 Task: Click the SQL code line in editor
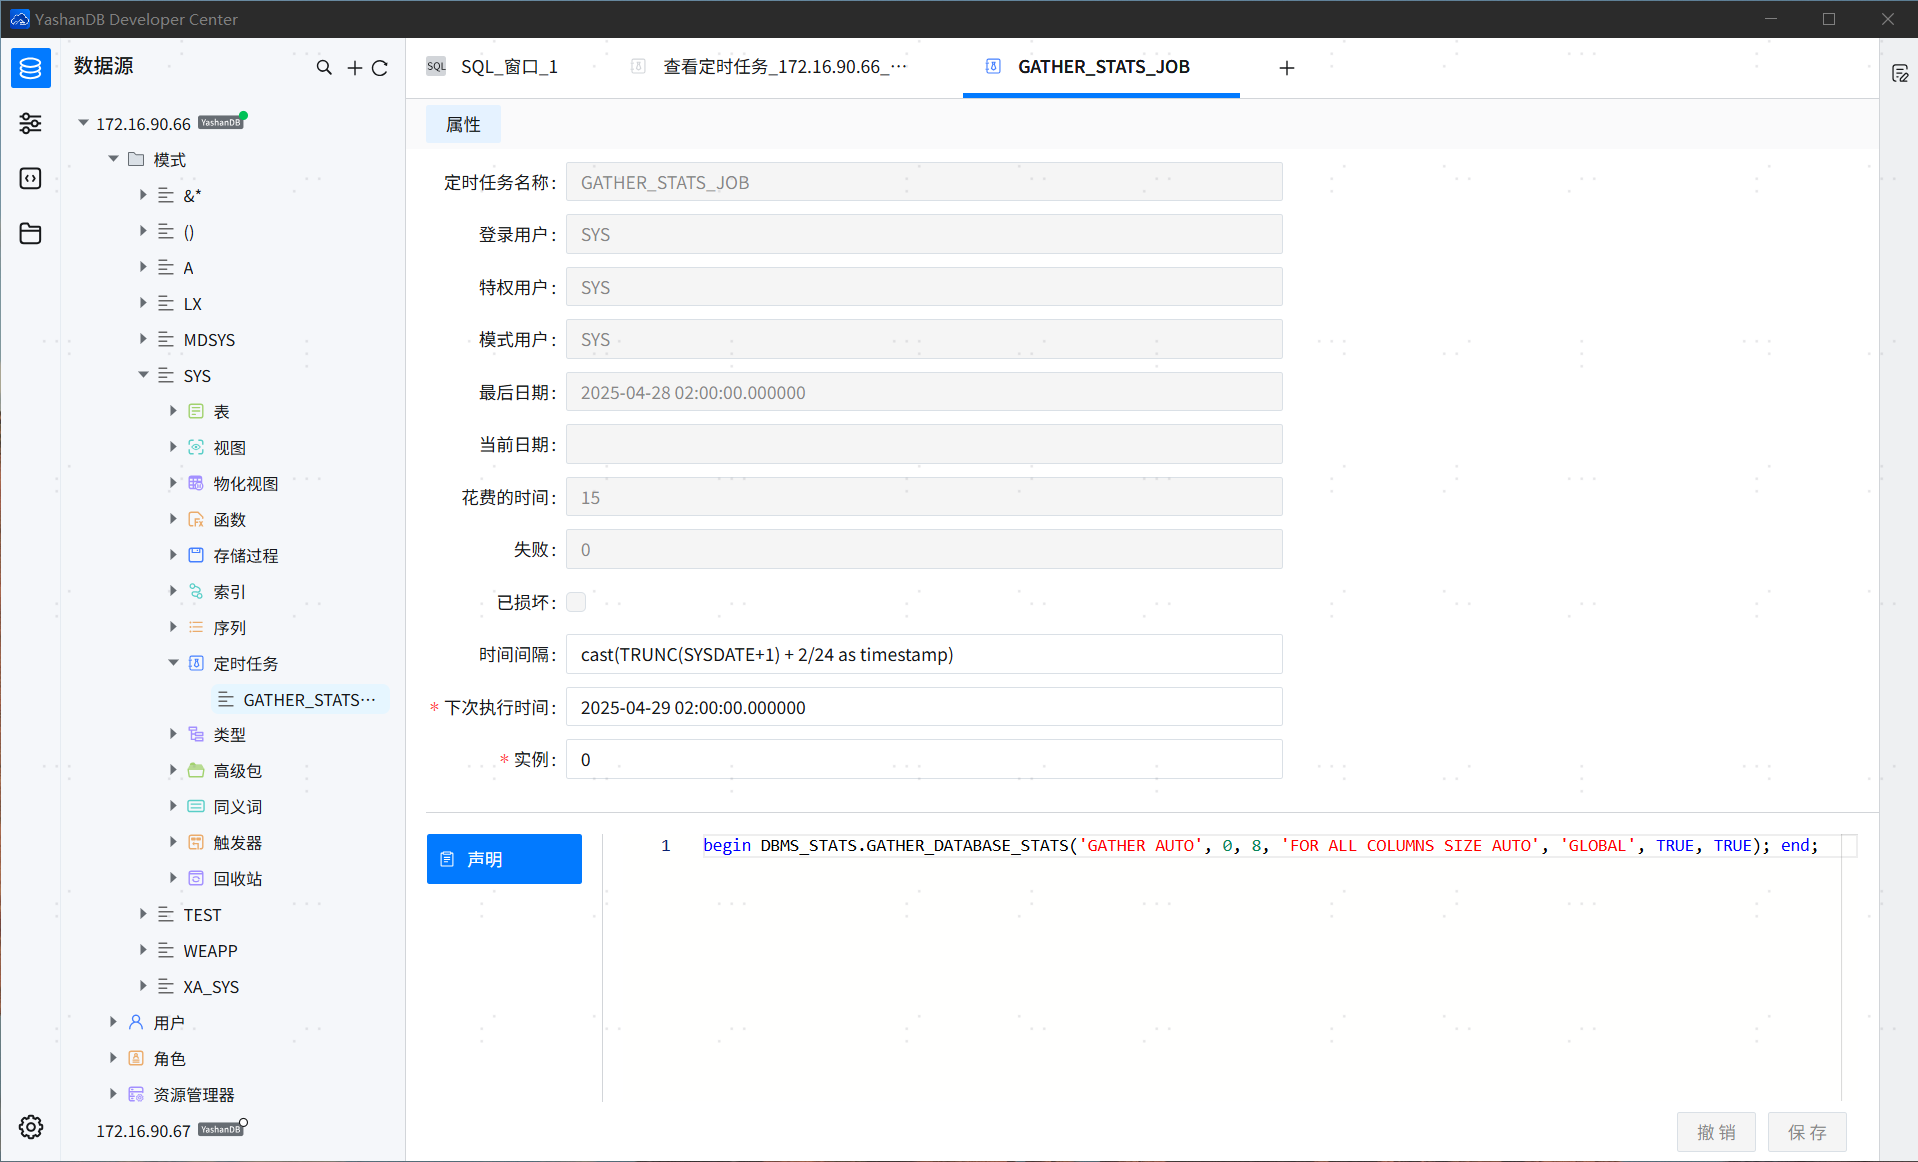pyautogui.click(x=1260, y=845)
